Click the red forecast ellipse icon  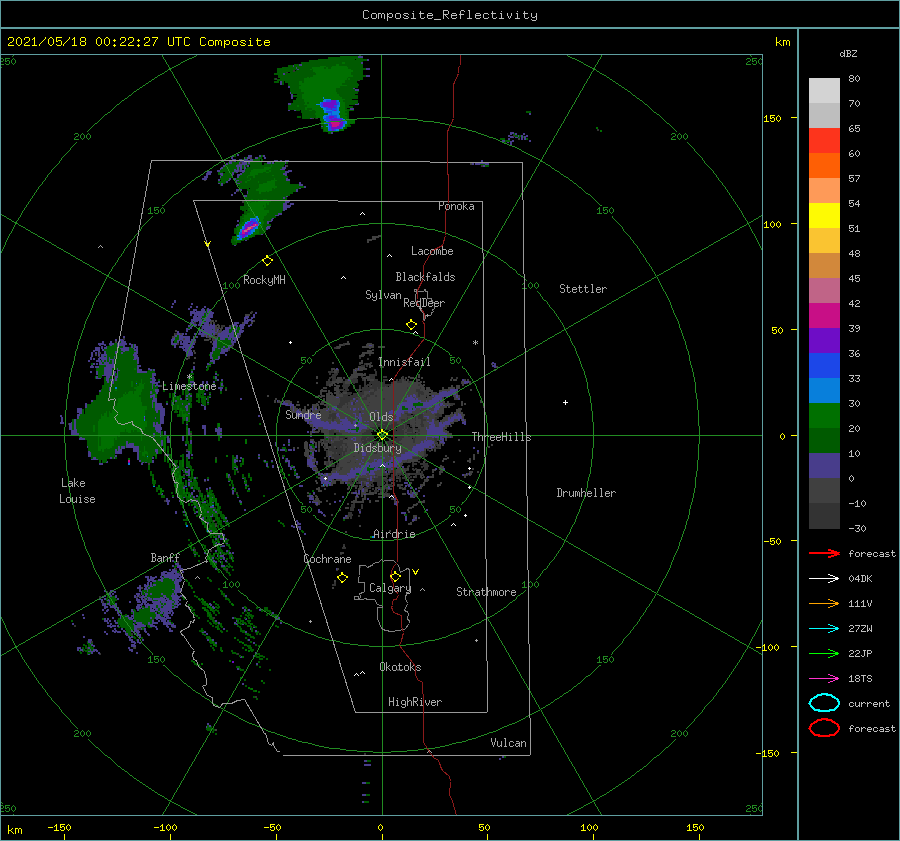point(824,728)
